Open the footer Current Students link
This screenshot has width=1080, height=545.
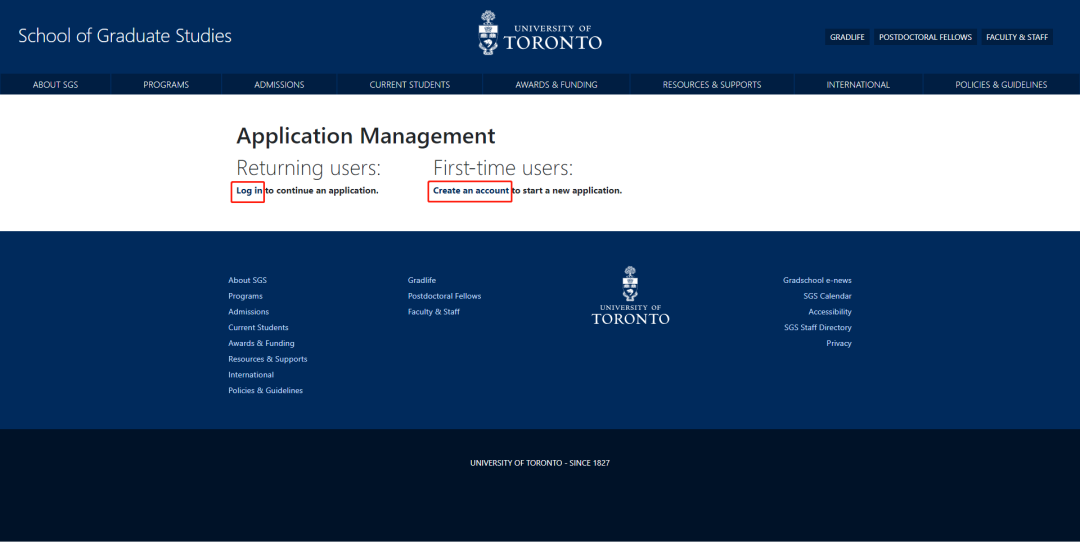coord(258,328)
